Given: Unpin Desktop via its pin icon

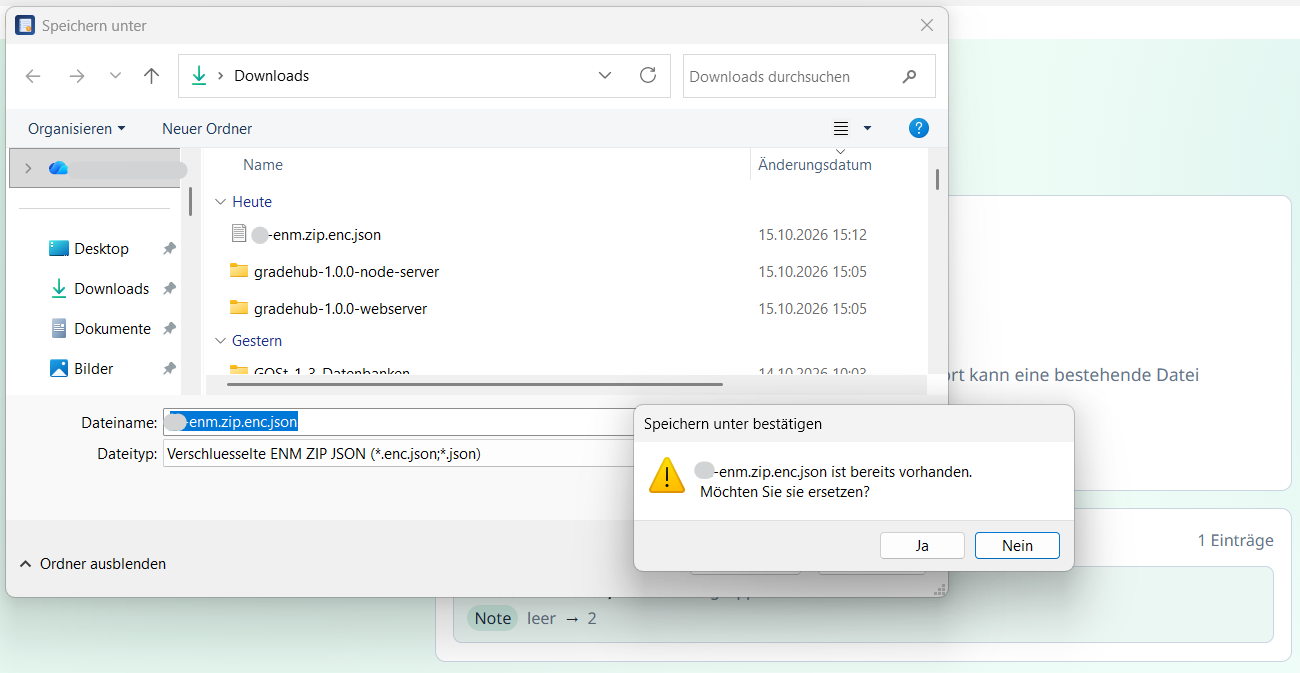Looking at the screenshot, I should [170, 249].
